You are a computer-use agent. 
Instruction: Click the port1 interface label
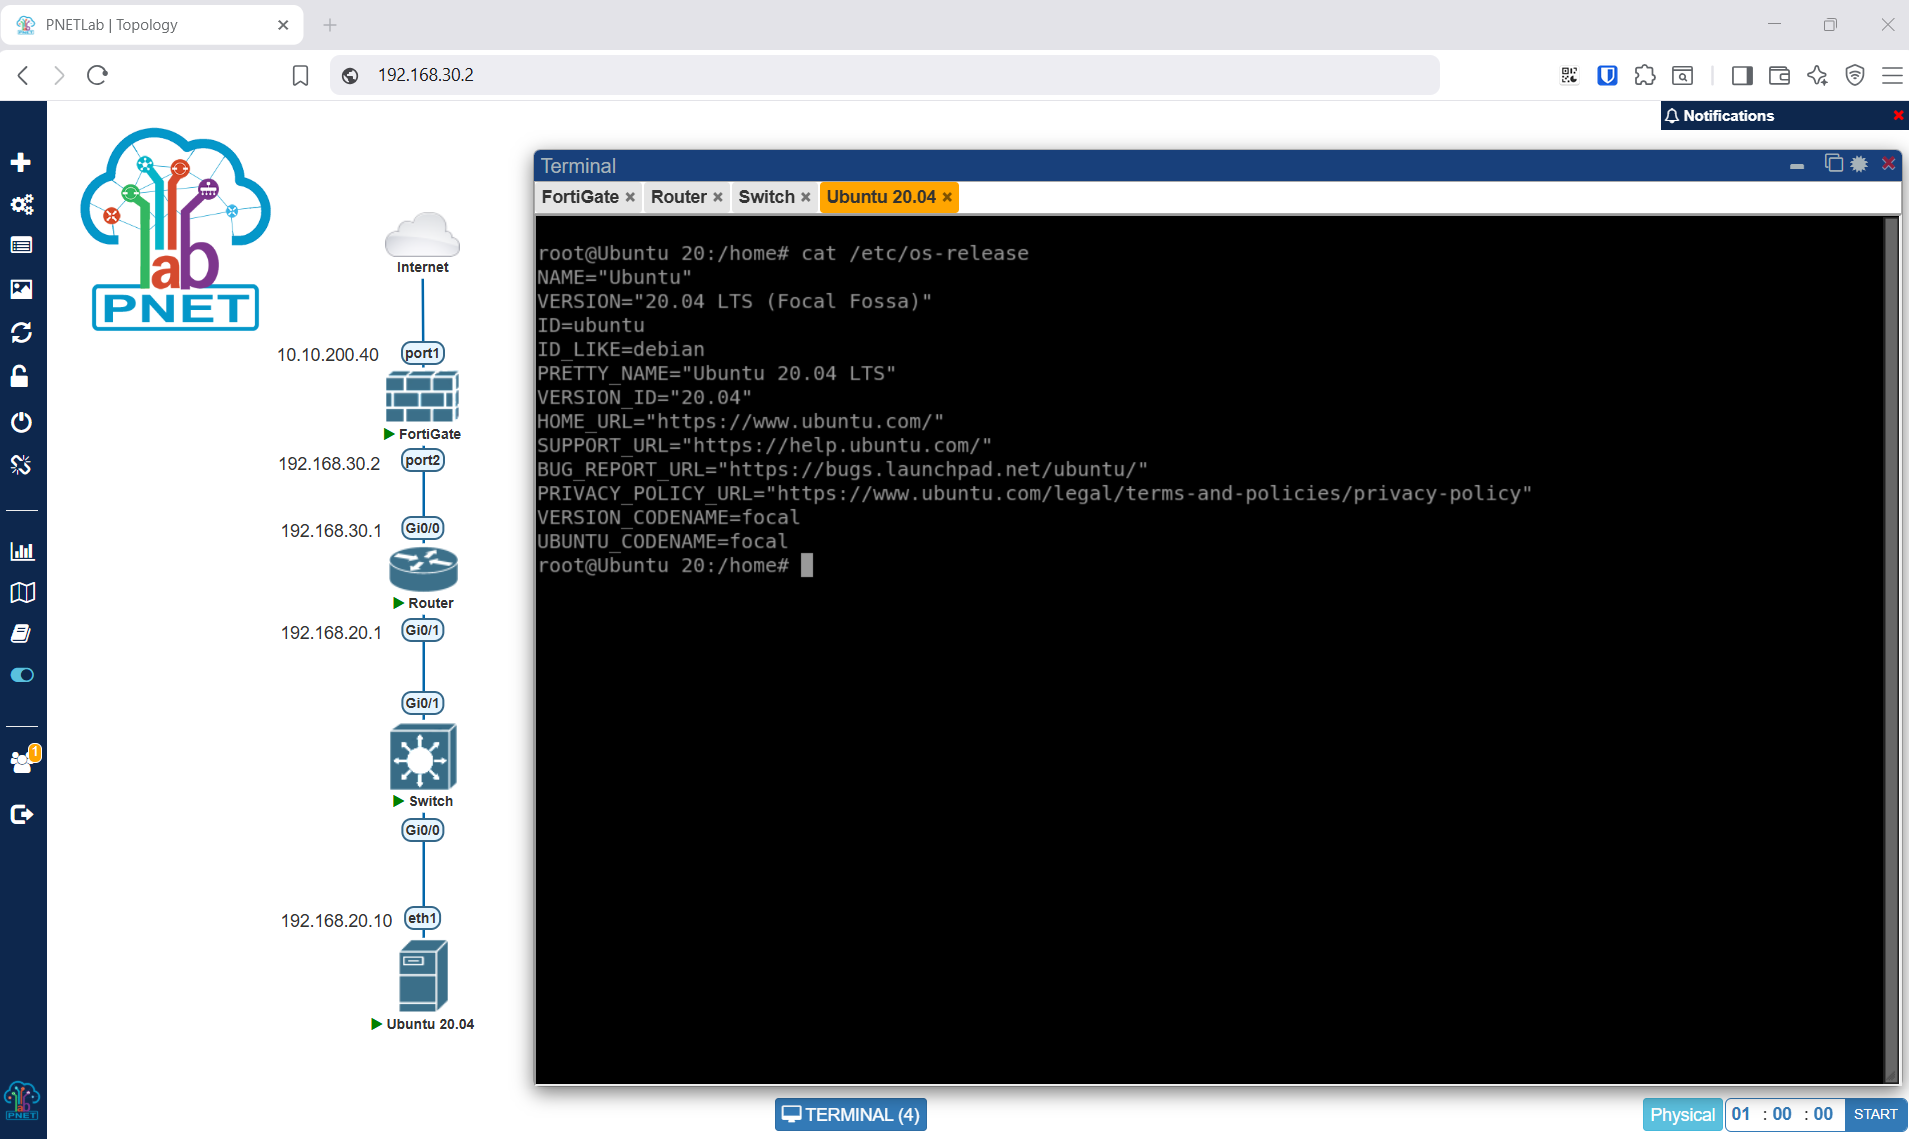[x=422, y=353]
